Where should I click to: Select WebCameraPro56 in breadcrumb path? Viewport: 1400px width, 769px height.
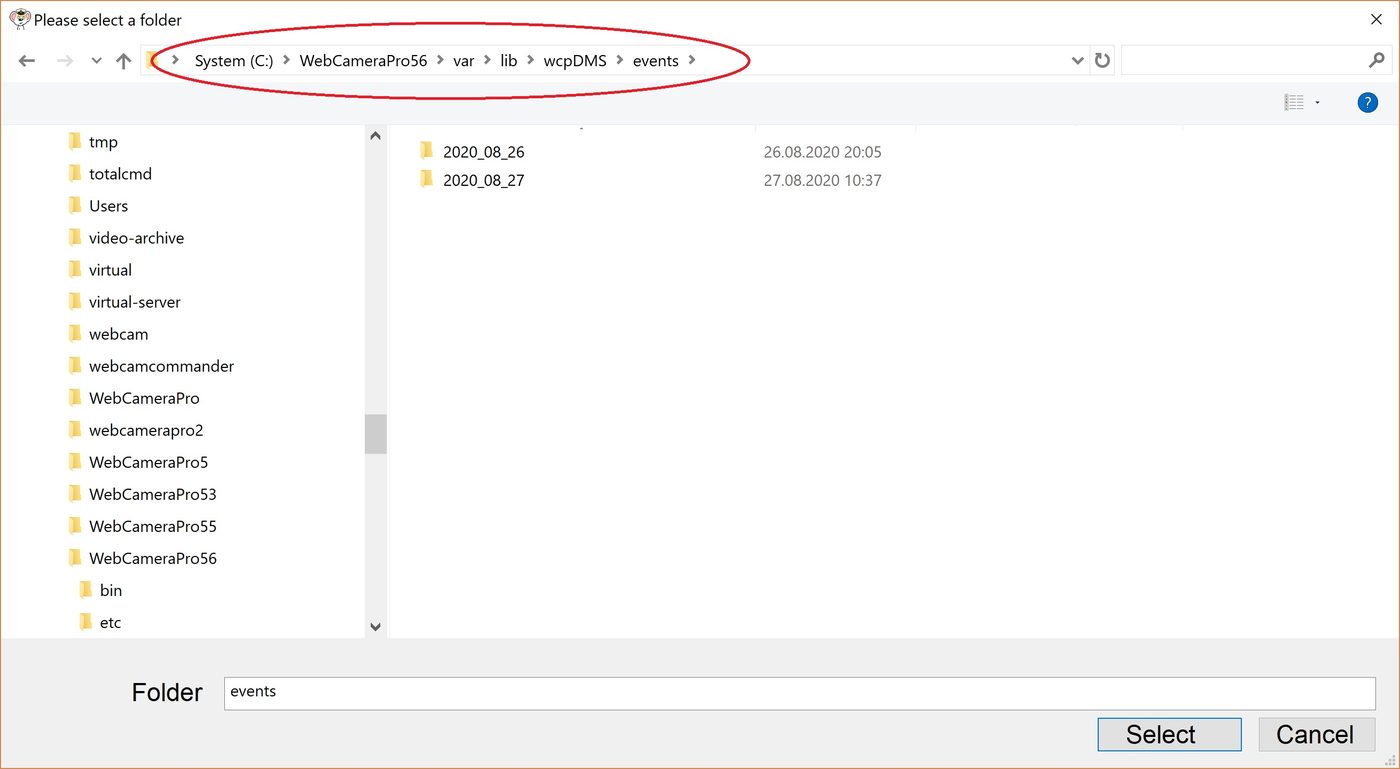pos(363,61)
